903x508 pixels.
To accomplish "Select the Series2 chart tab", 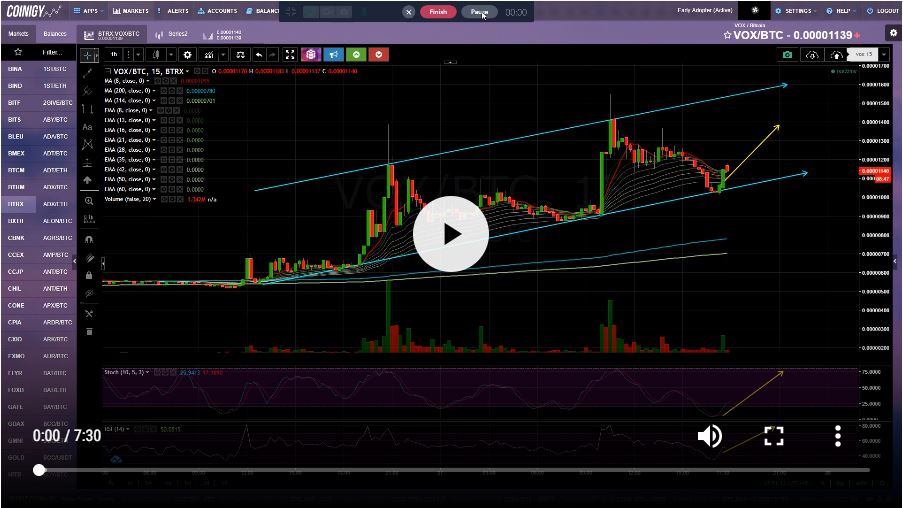I will pos(171,35).
